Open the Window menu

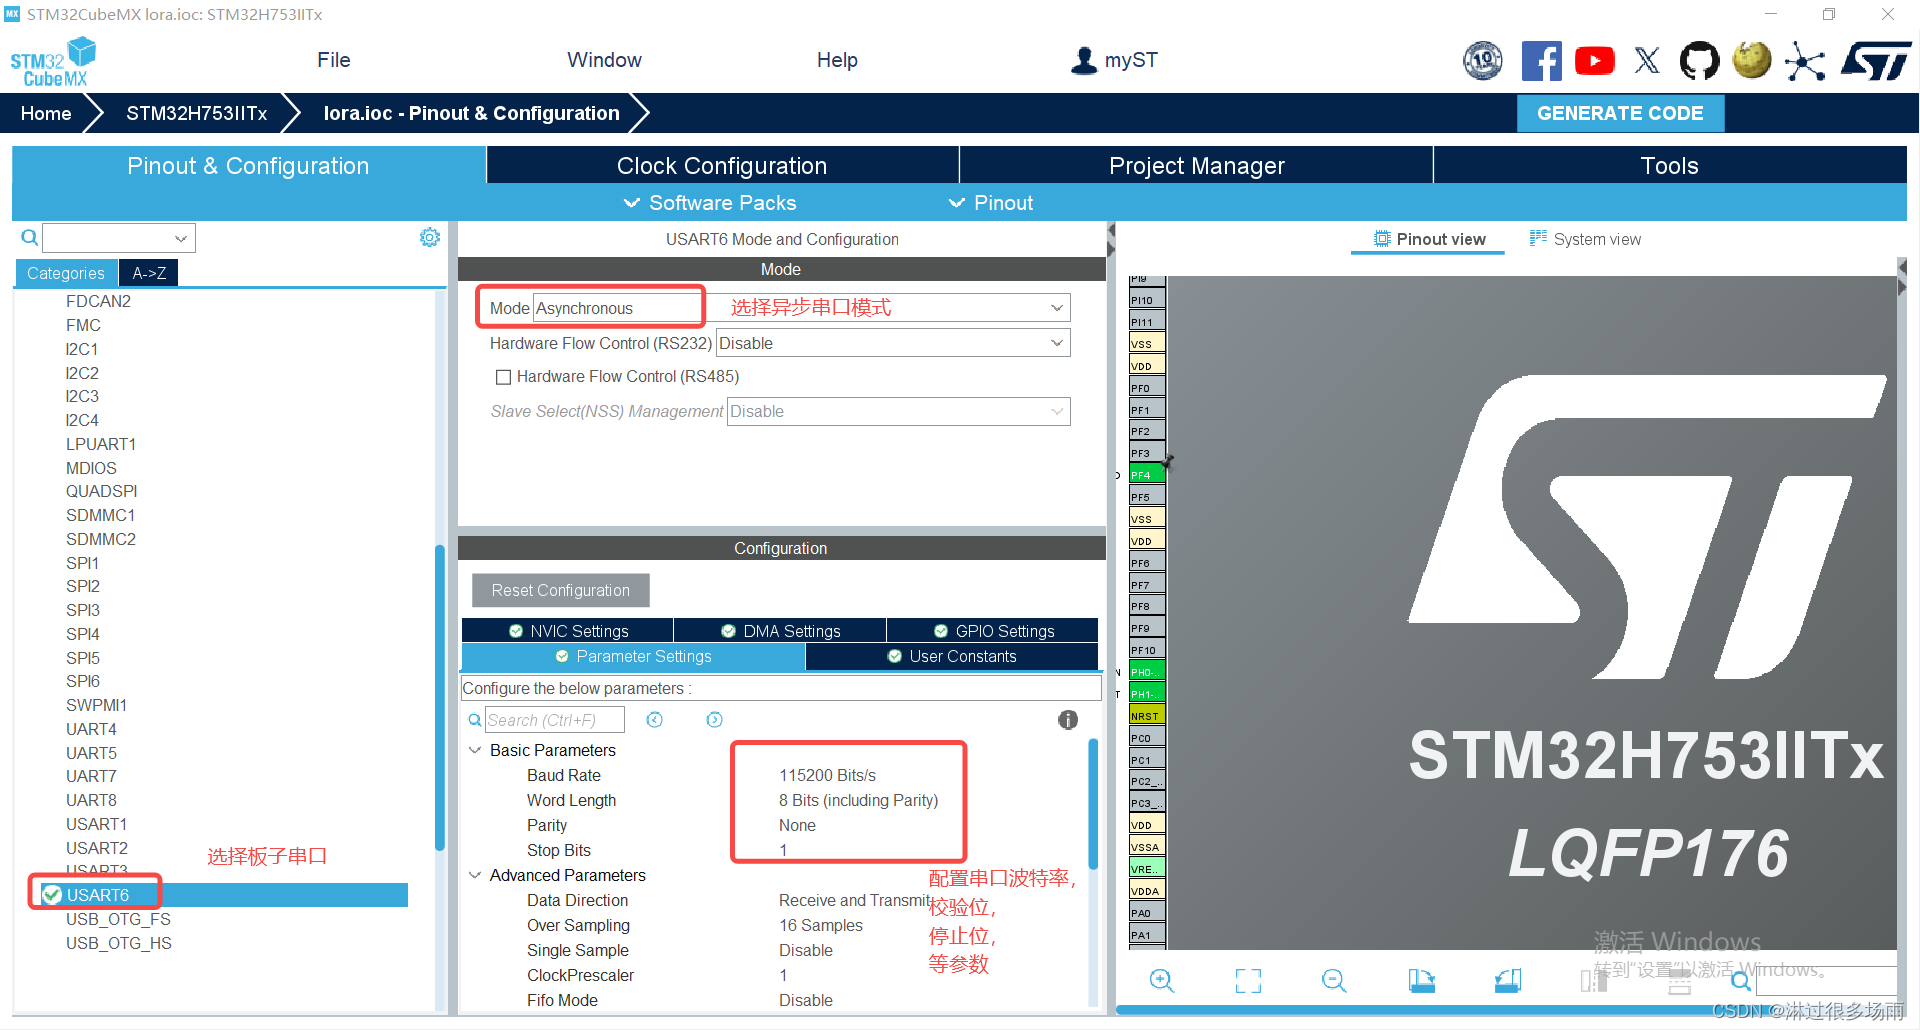click(604, 60)
